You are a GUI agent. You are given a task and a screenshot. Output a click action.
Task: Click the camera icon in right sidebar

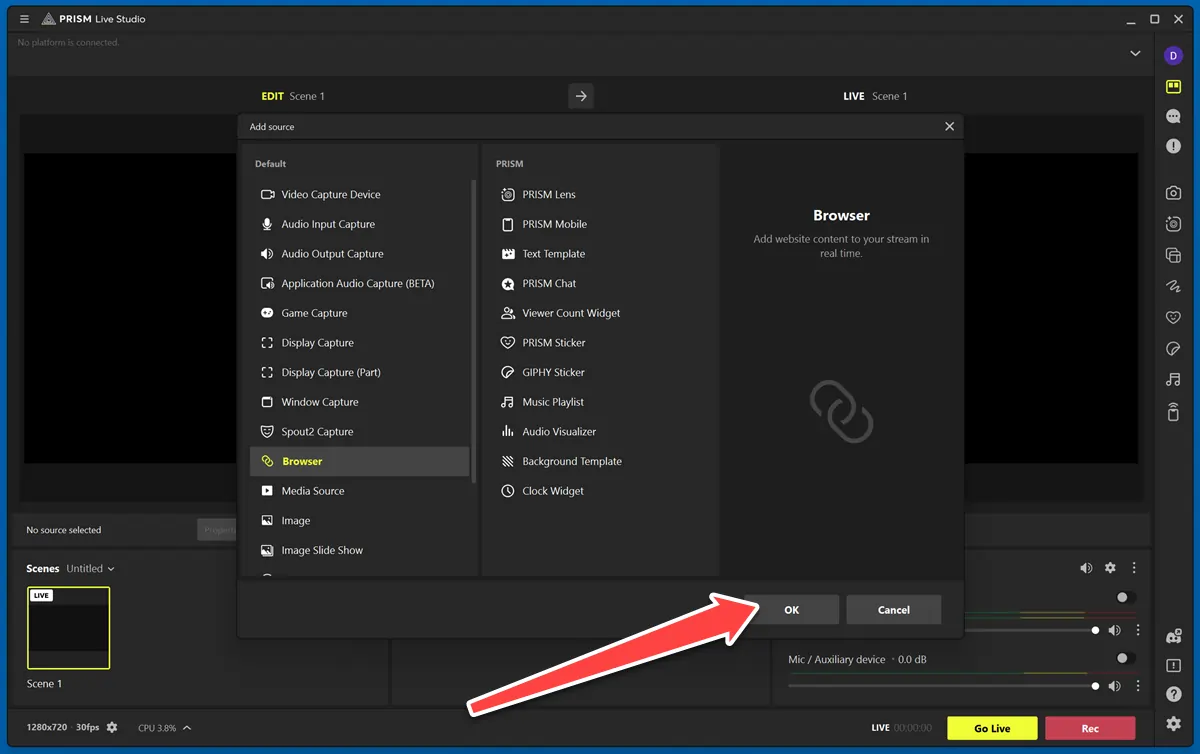[x=1173, y=193]
